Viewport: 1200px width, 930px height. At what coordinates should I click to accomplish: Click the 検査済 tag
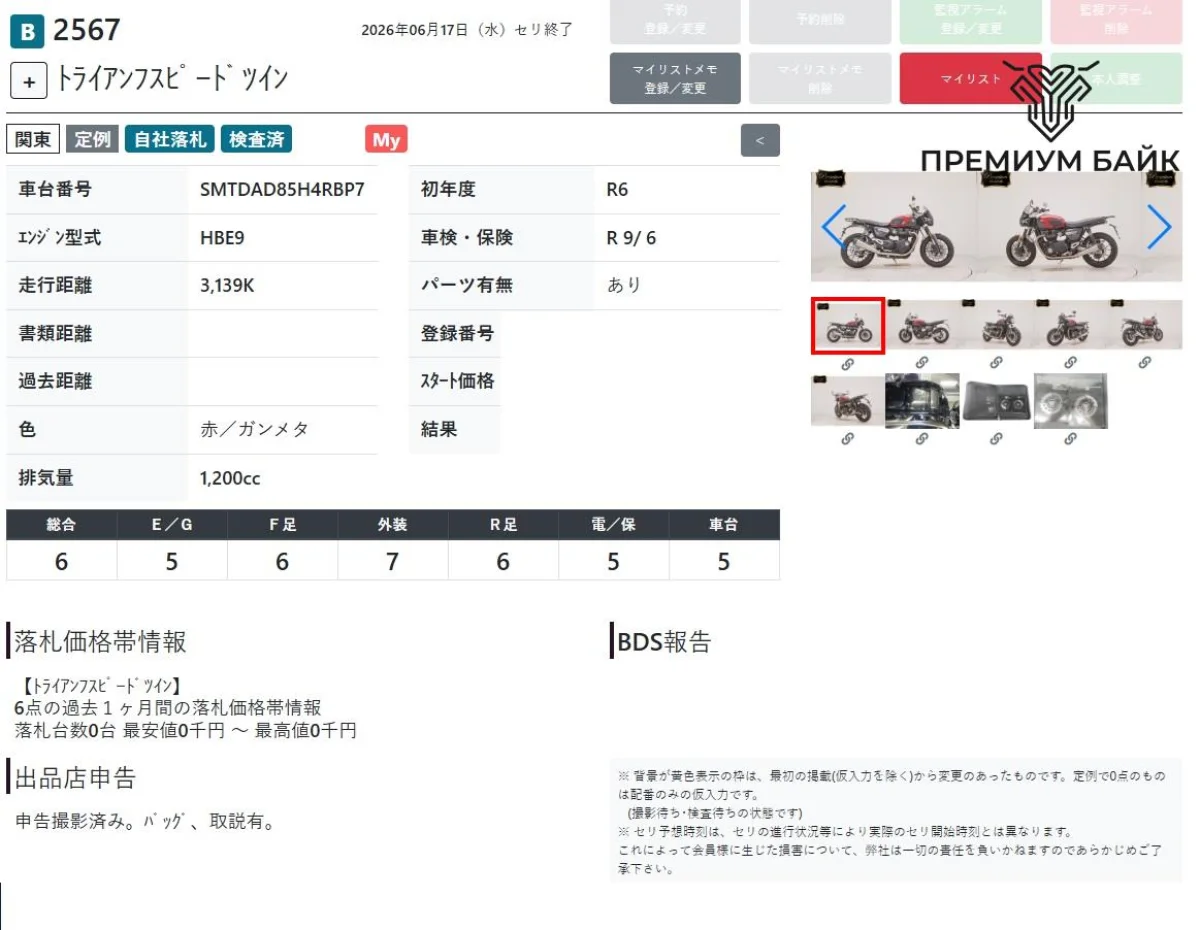coord(256,139)
